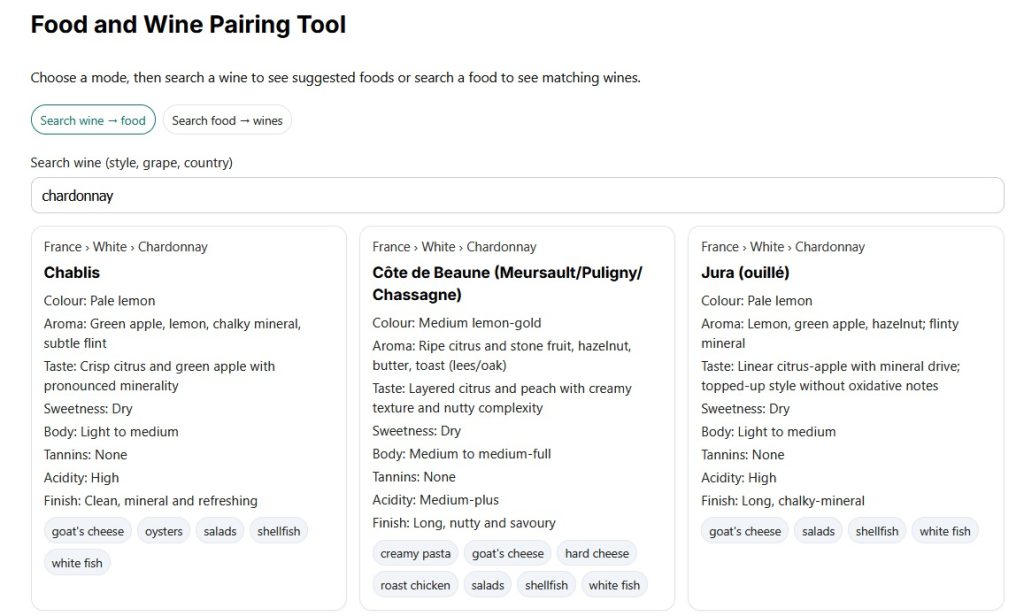Image resolution: width=1024 pixels, height=616 pixels.
Task: Open the 'Jura (ouillé)' card heading
Action: click(745, 272)
